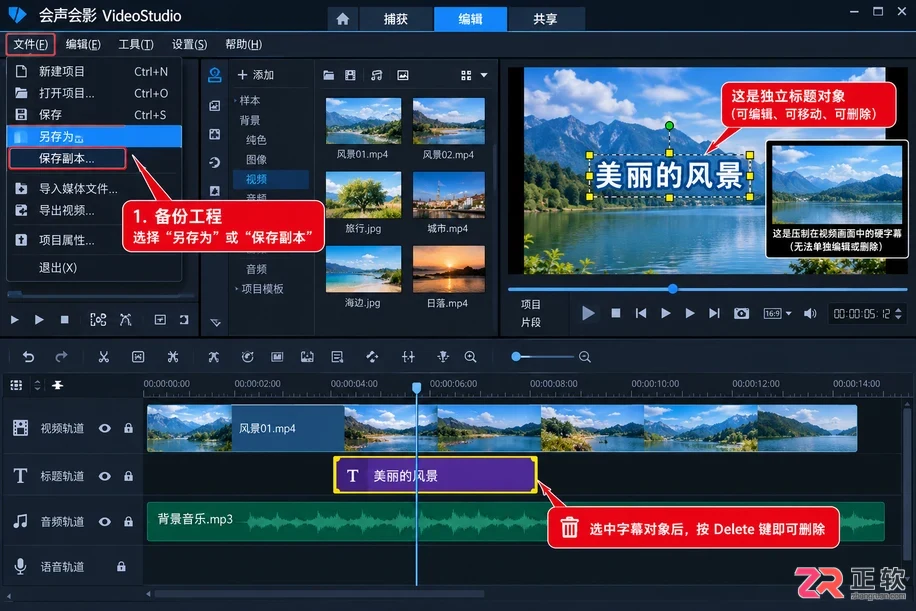Viewport: 916px width, 611px height.
Task: Open the thumbnail view dropdown arrow
Action: [x=484, y=75]
